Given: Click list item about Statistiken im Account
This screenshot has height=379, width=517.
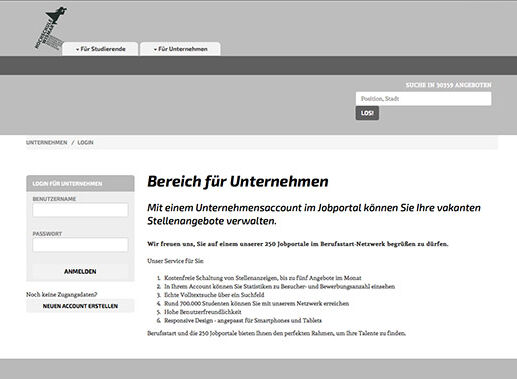Looking at the screenshot, I should (279, 286).
